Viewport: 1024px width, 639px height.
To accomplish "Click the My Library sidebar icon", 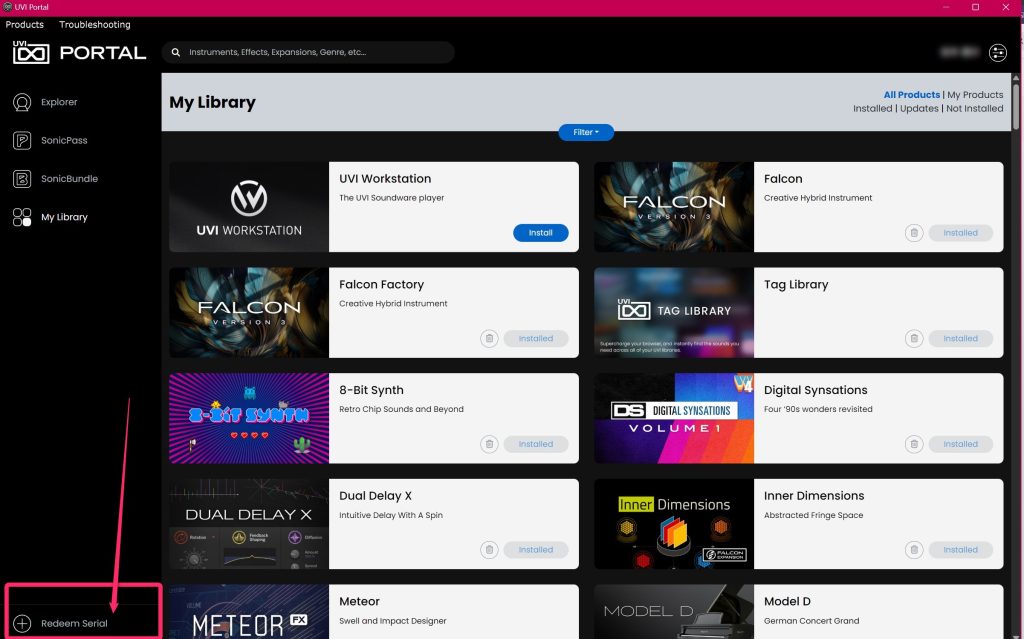I will coord(22,217).
